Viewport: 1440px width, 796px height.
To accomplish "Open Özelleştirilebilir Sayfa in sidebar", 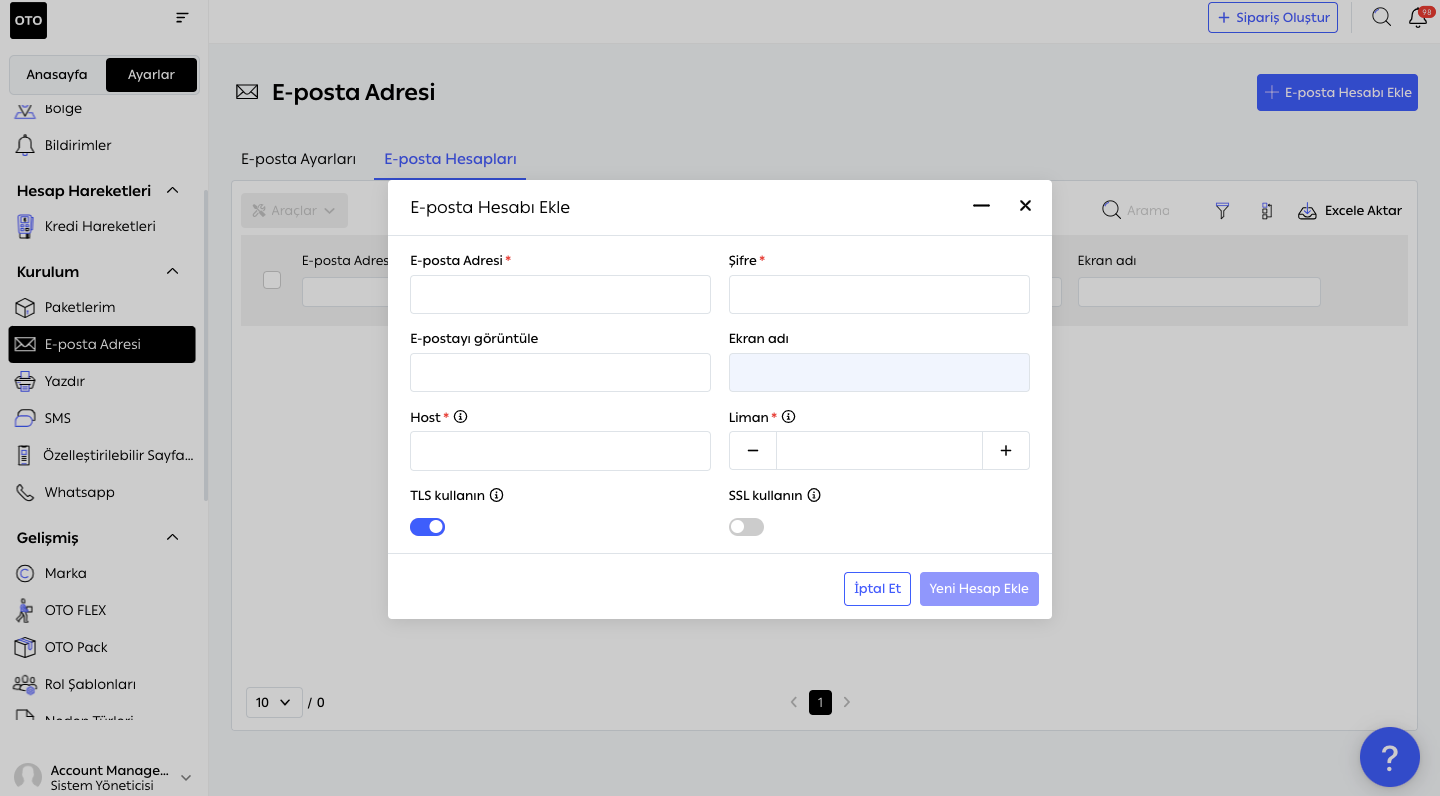I will [x=102, y=455].
